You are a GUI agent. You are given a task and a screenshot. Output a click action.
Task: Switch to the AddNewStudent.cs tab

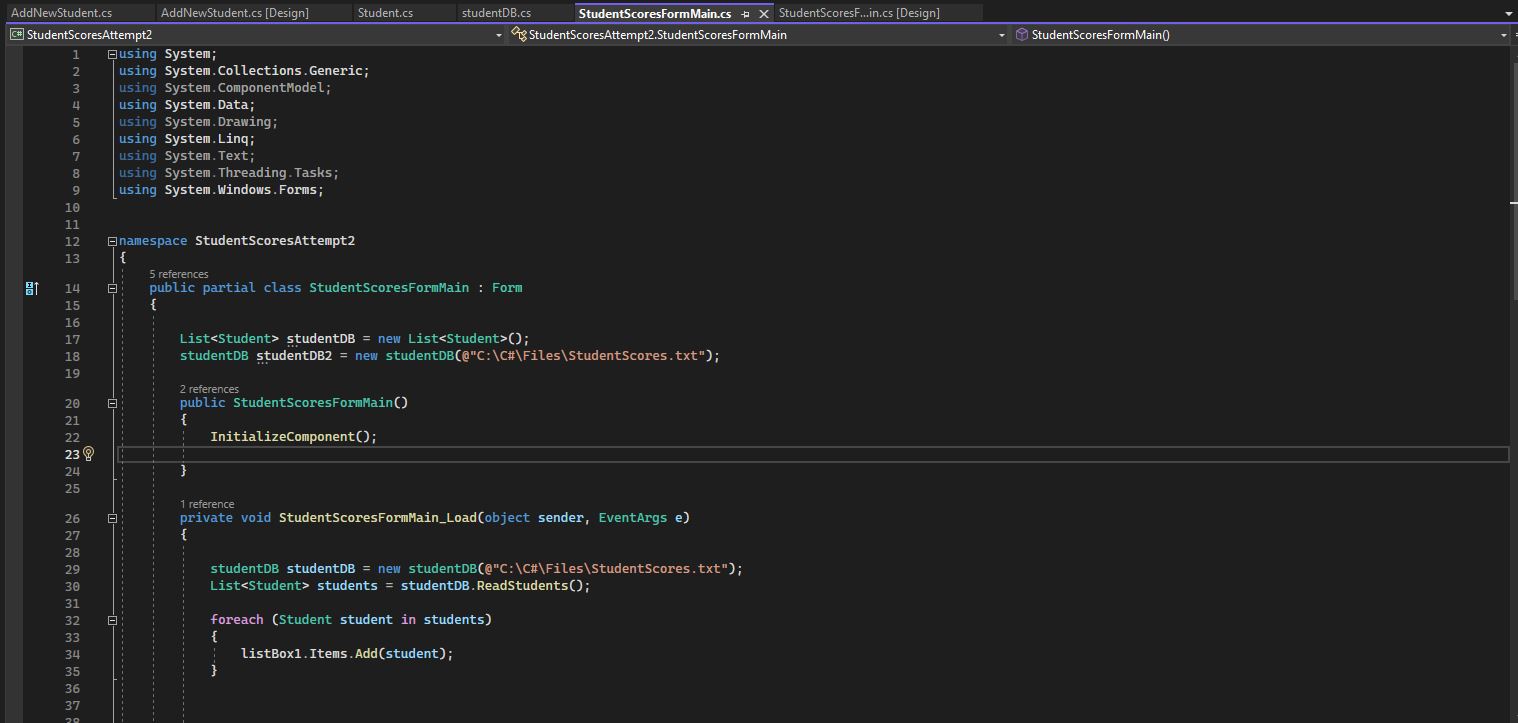pyautogui.click(x=61, y=13)
